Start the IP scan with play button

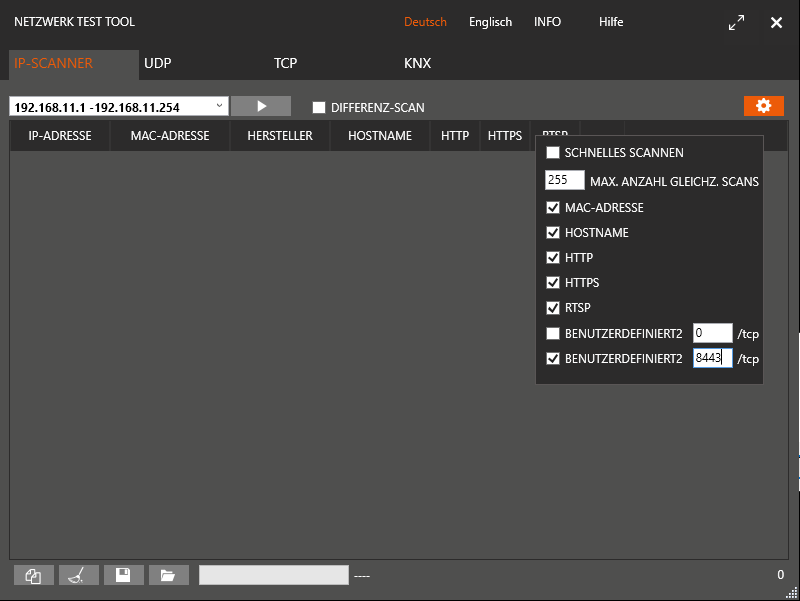[x=261, y=106]
